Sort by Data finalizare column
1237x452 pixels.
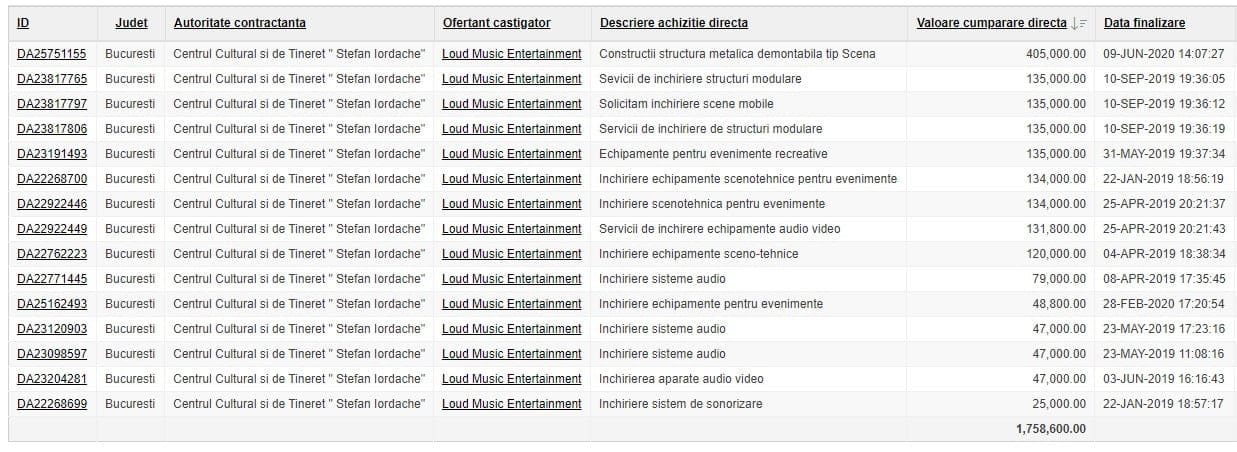(x=1144, y=23)
